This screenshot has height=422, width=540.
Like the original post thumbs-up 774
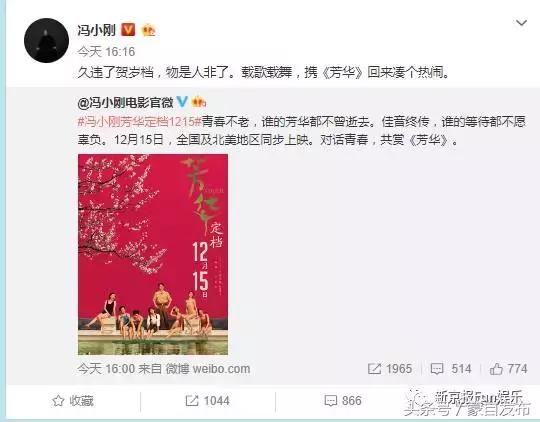point(509,369)
